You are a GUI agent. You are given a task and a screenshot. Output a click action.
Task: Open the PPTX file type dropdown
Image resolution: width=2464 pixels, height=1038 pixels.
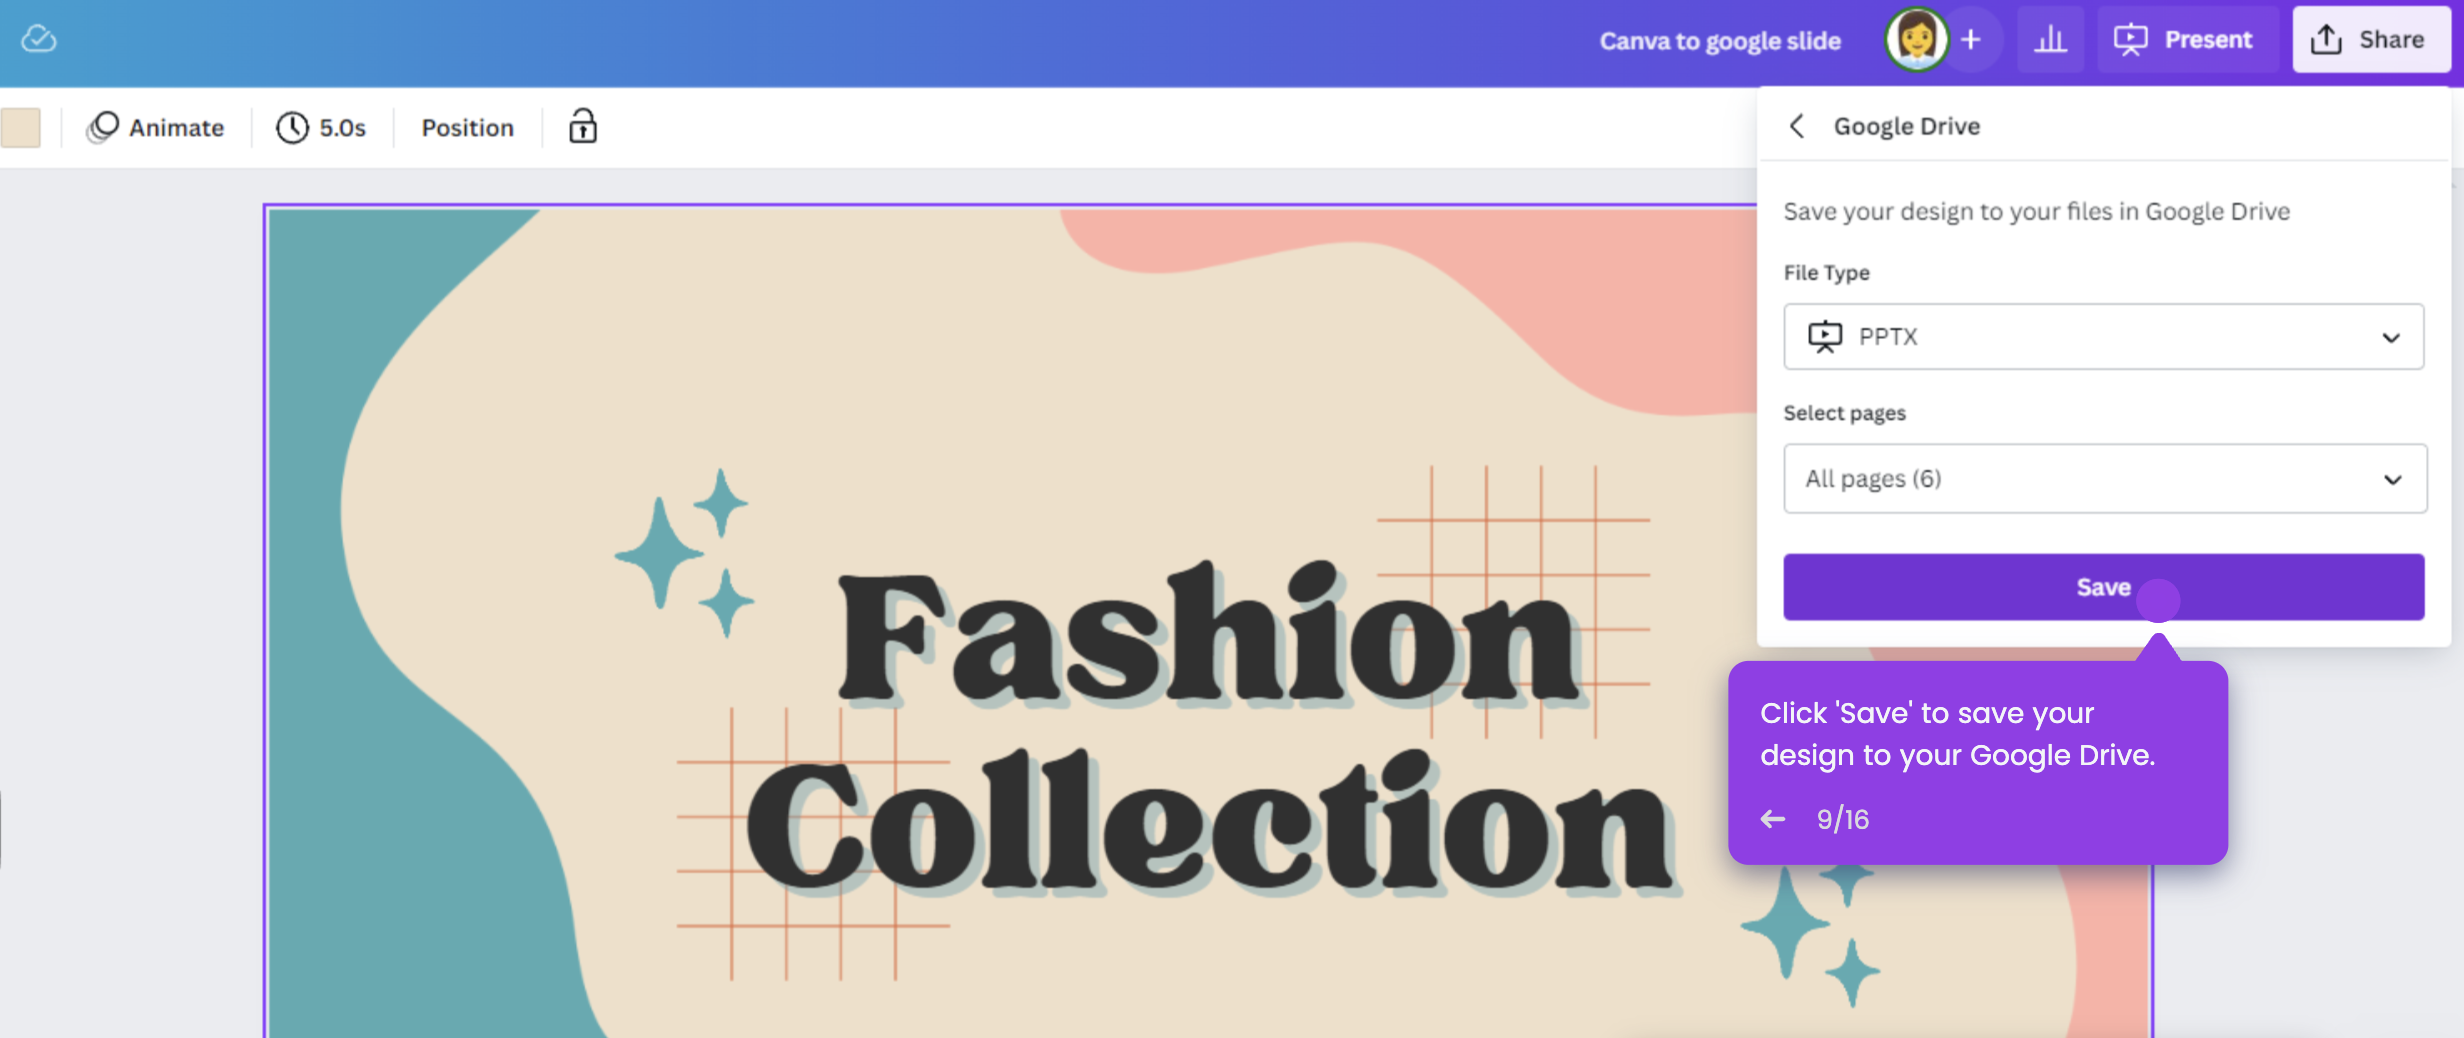pyautogui.click(x=2103, y=337)
